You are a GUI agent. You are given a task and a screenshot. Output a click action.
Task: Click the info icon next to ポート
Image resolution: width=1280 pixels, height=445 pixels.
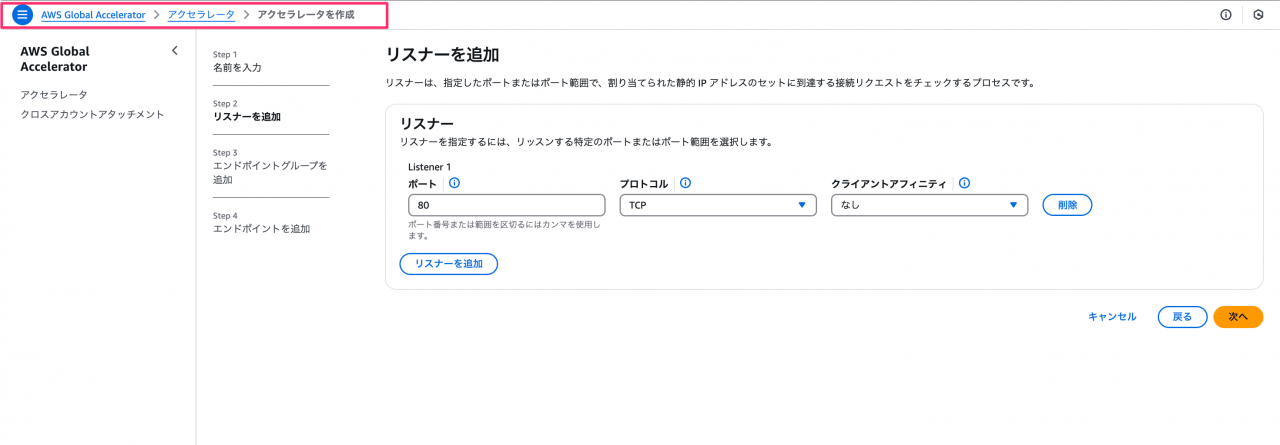click(x=455, y=183)
